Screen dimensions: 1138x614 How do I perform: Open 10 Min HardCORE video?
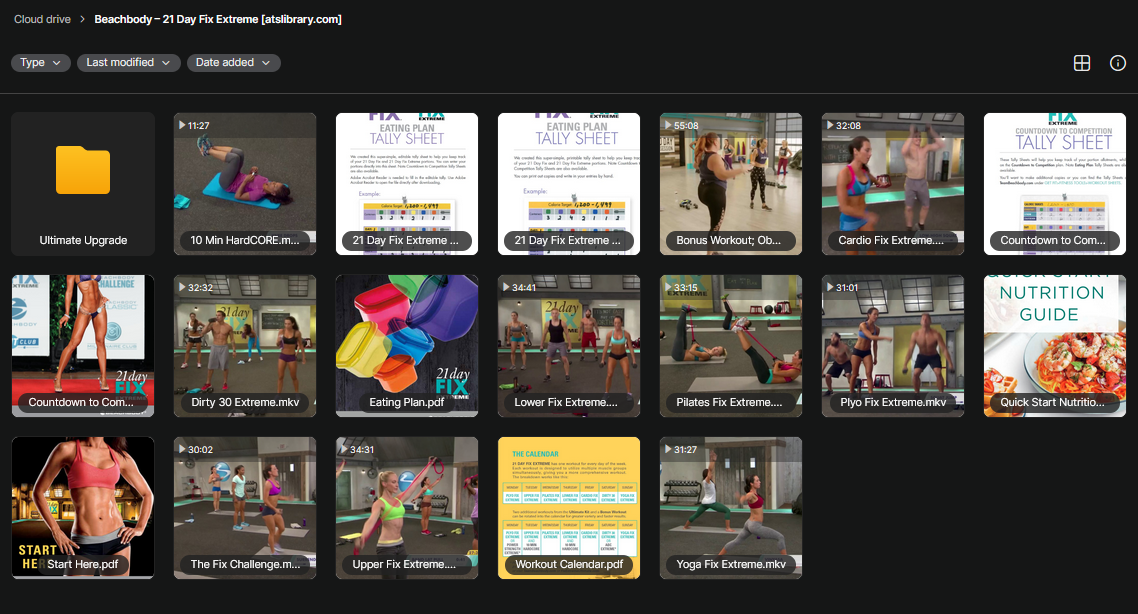point(245,184)
